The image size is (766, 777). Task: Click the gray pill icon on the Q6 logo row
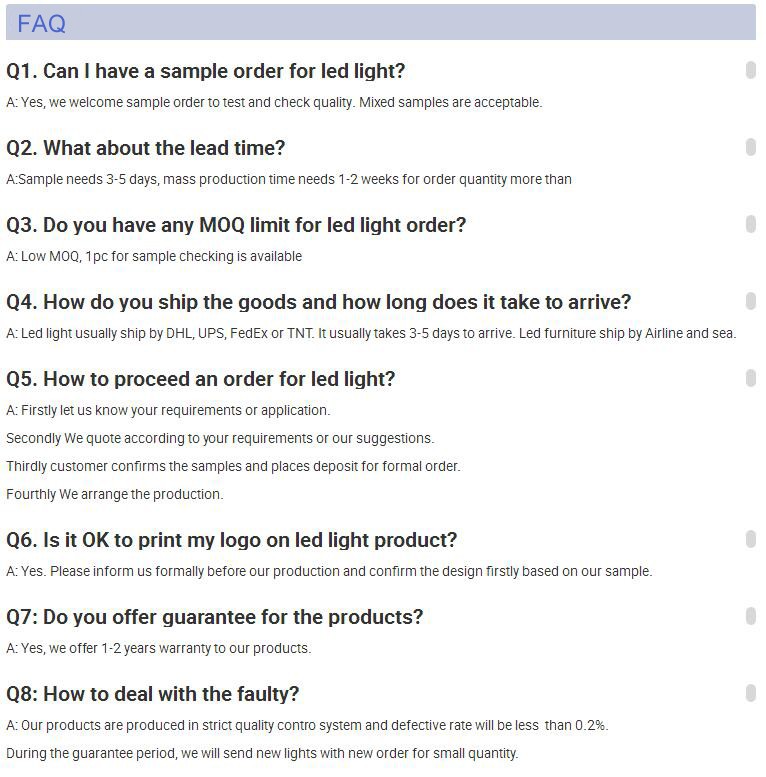click(x=750, y=539)
